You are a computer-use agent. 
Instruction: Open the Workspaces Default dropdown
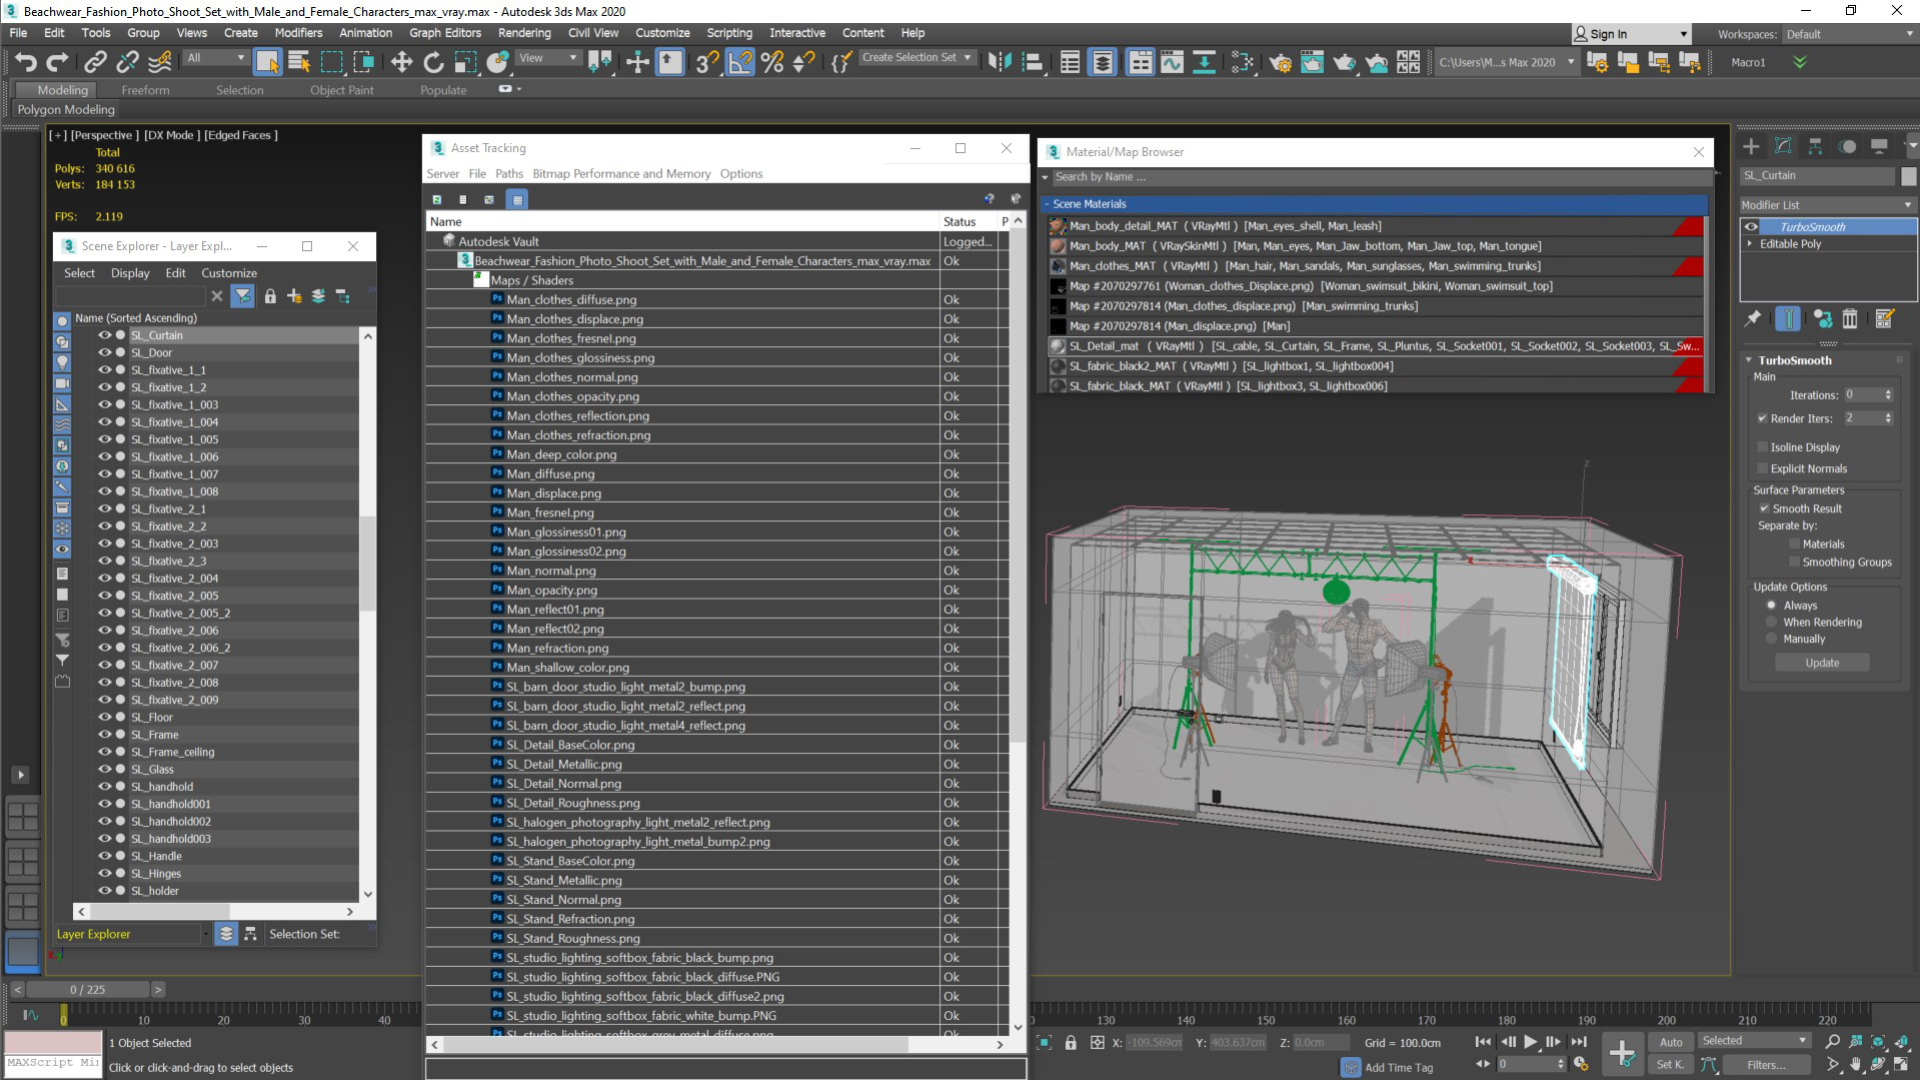(1849, 34)
